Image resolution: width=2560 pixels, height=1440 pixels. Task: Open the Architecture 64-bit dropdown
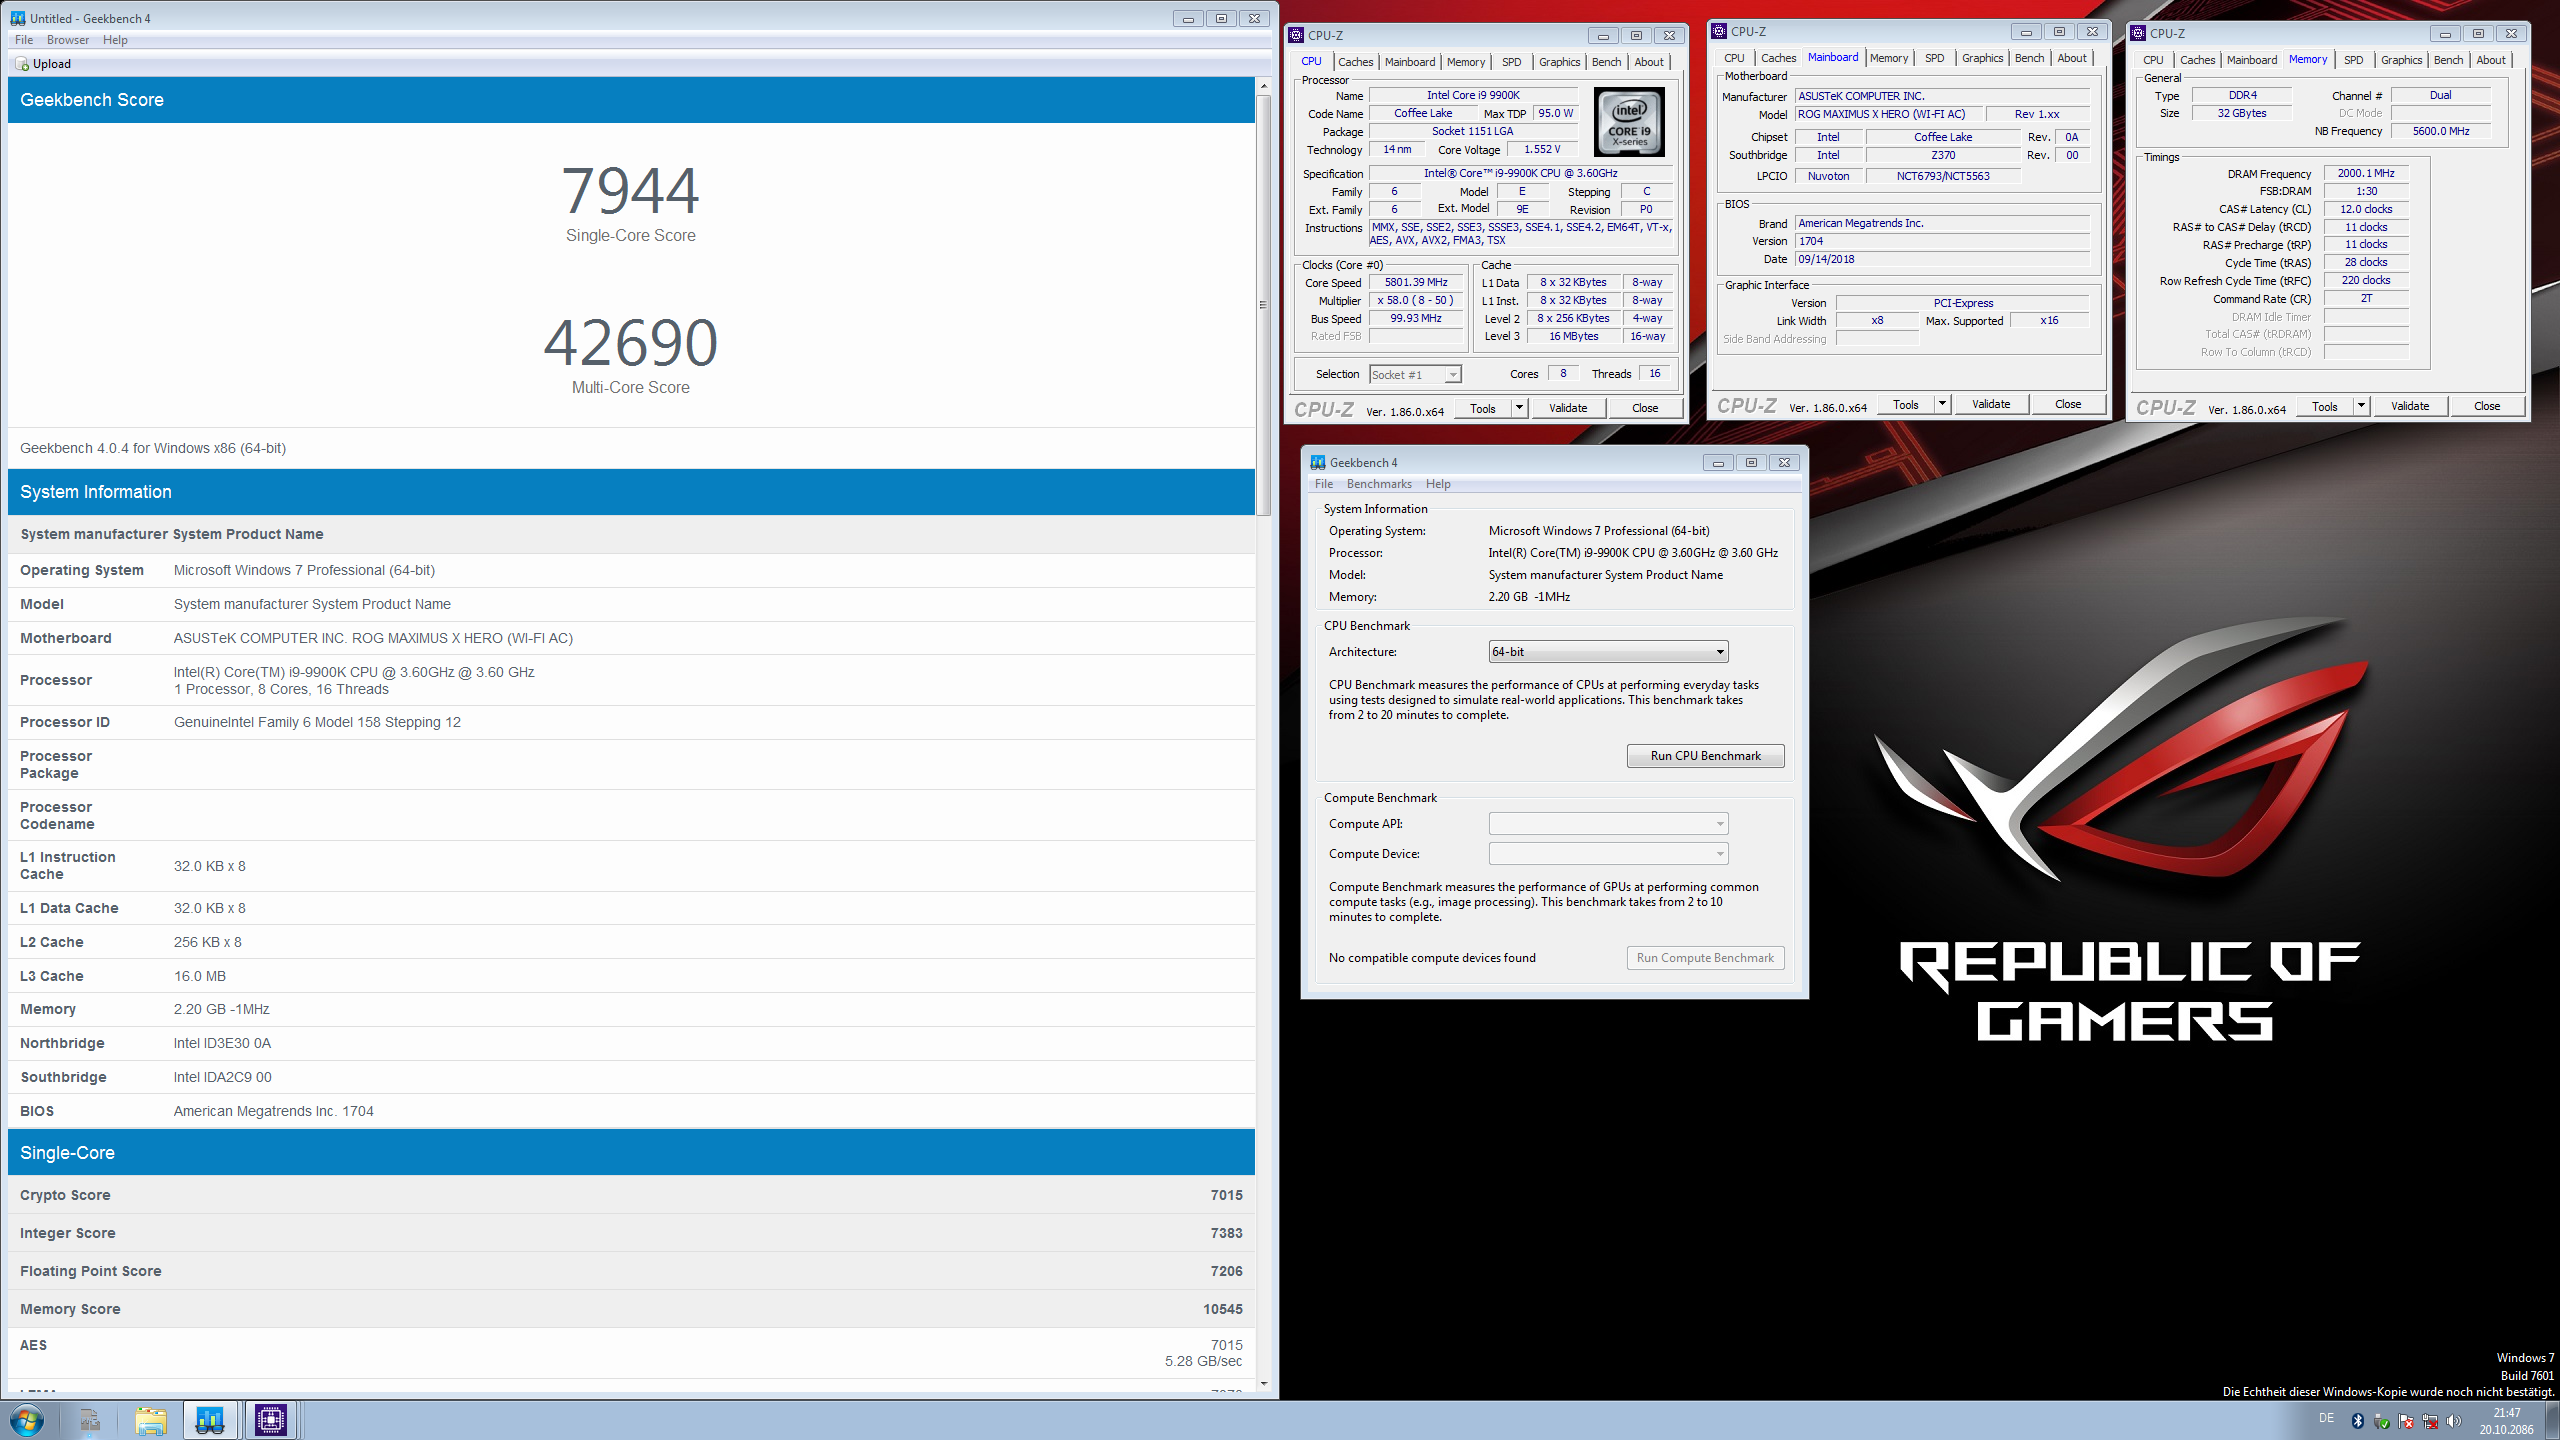(x=1608, y=652)
